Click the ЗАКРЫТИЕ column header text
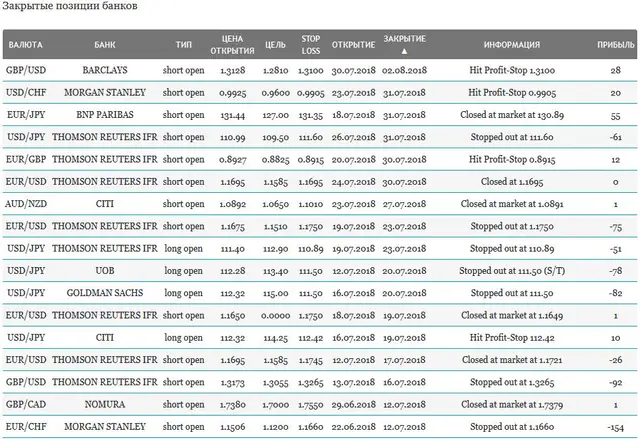 tap(404, 39)
